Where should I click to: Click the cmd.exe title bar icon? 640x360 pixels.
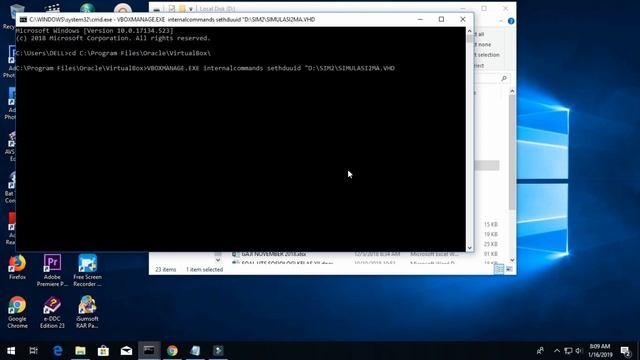[23, 19]
